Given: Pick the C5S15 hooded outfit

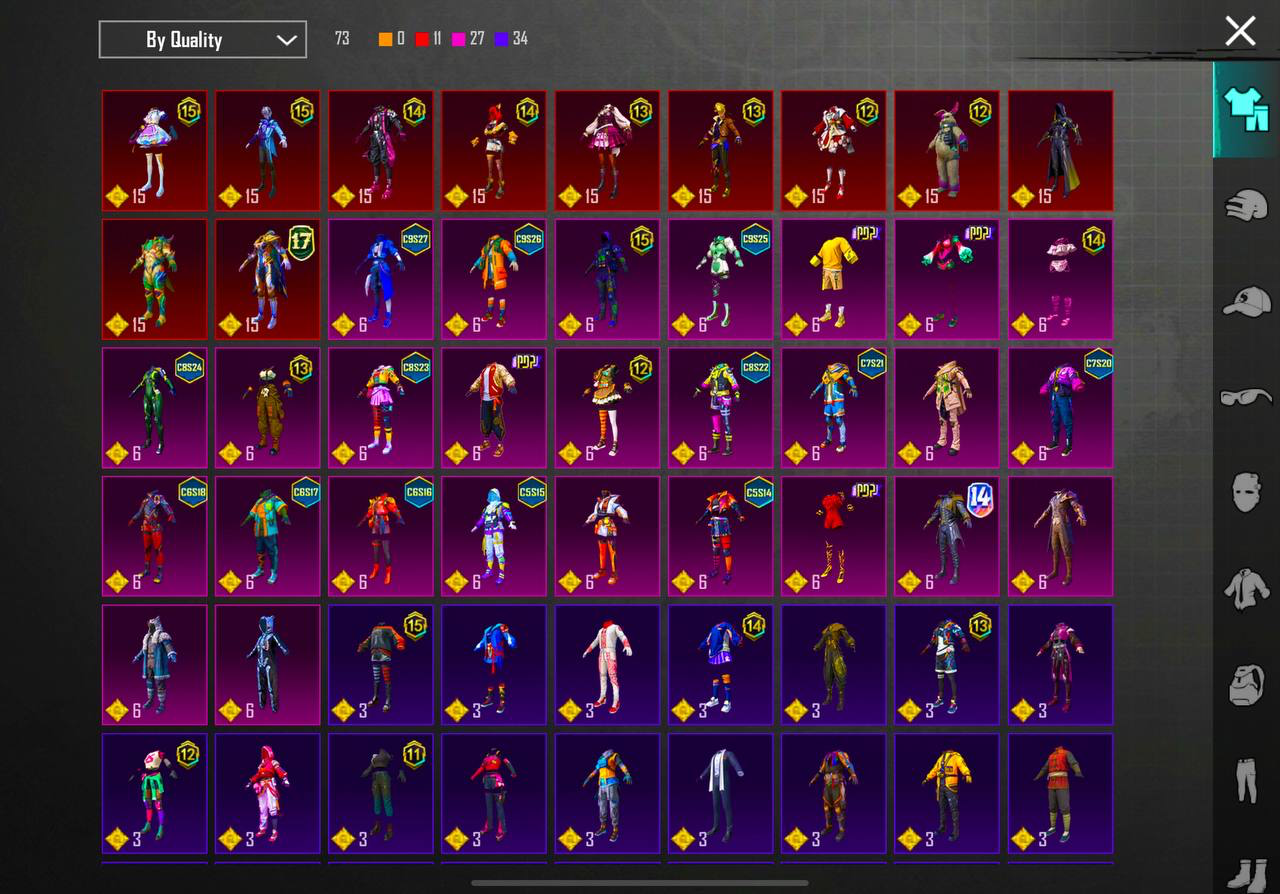Looking at the screenshot, I should coord(493,535).
